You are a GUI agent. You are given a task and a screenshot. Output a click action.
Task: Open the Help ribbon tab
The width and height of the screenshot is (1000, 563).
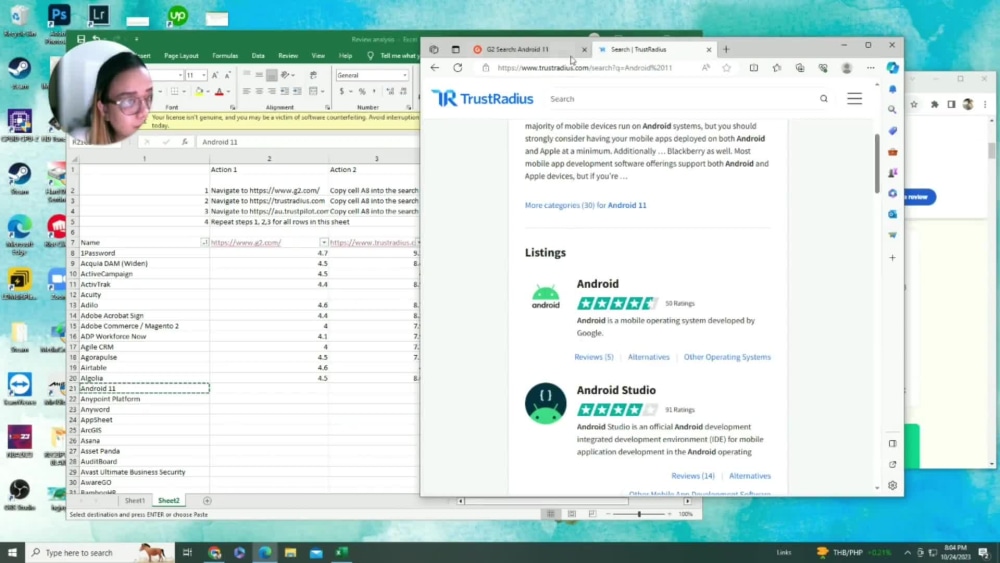point(345,56)
